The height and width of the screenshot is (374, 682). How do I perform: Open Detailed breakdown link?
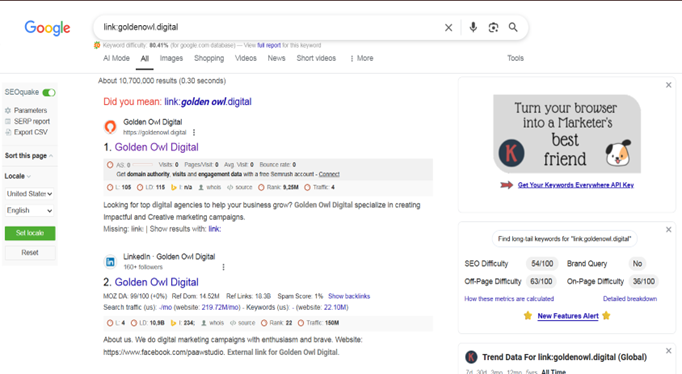(x=630, y=299)
